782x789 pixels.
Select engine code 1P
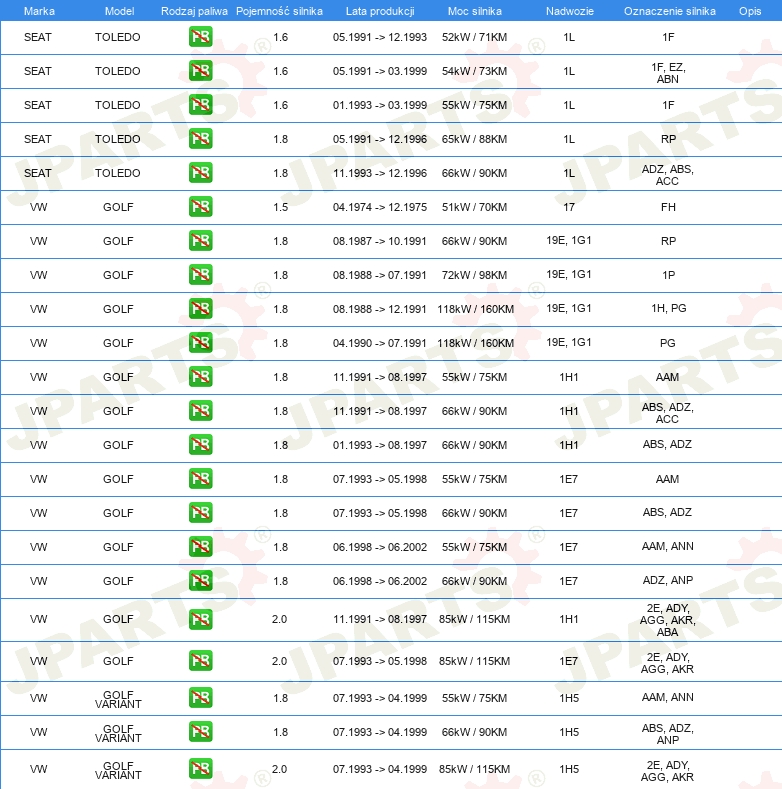click(x=668, y=275)
